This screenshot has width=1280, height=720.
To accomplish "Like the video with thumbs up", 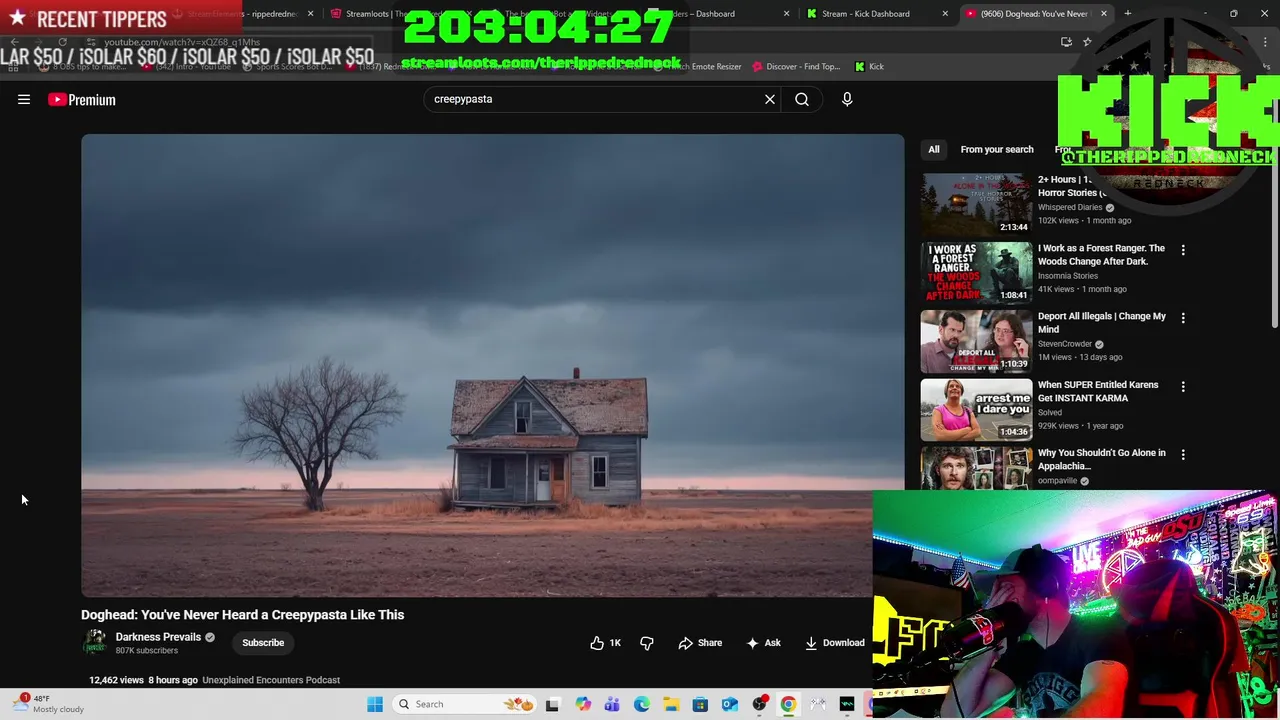I will [x=606, y=643].
